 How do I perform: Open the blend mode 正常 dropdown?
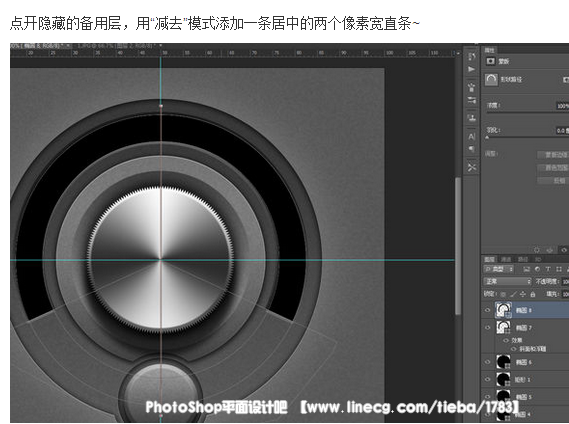[x=507, y=281]
